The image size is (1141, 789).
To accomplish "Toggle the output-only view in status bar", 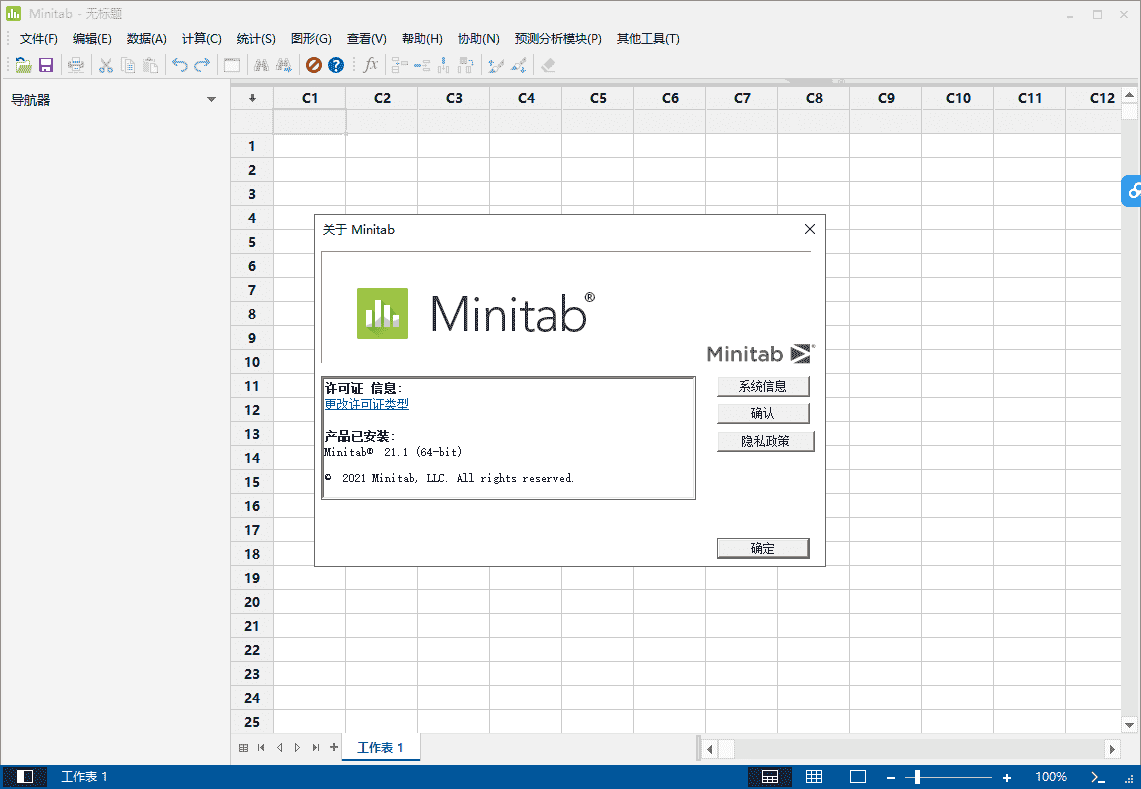I will pos(857,776).
